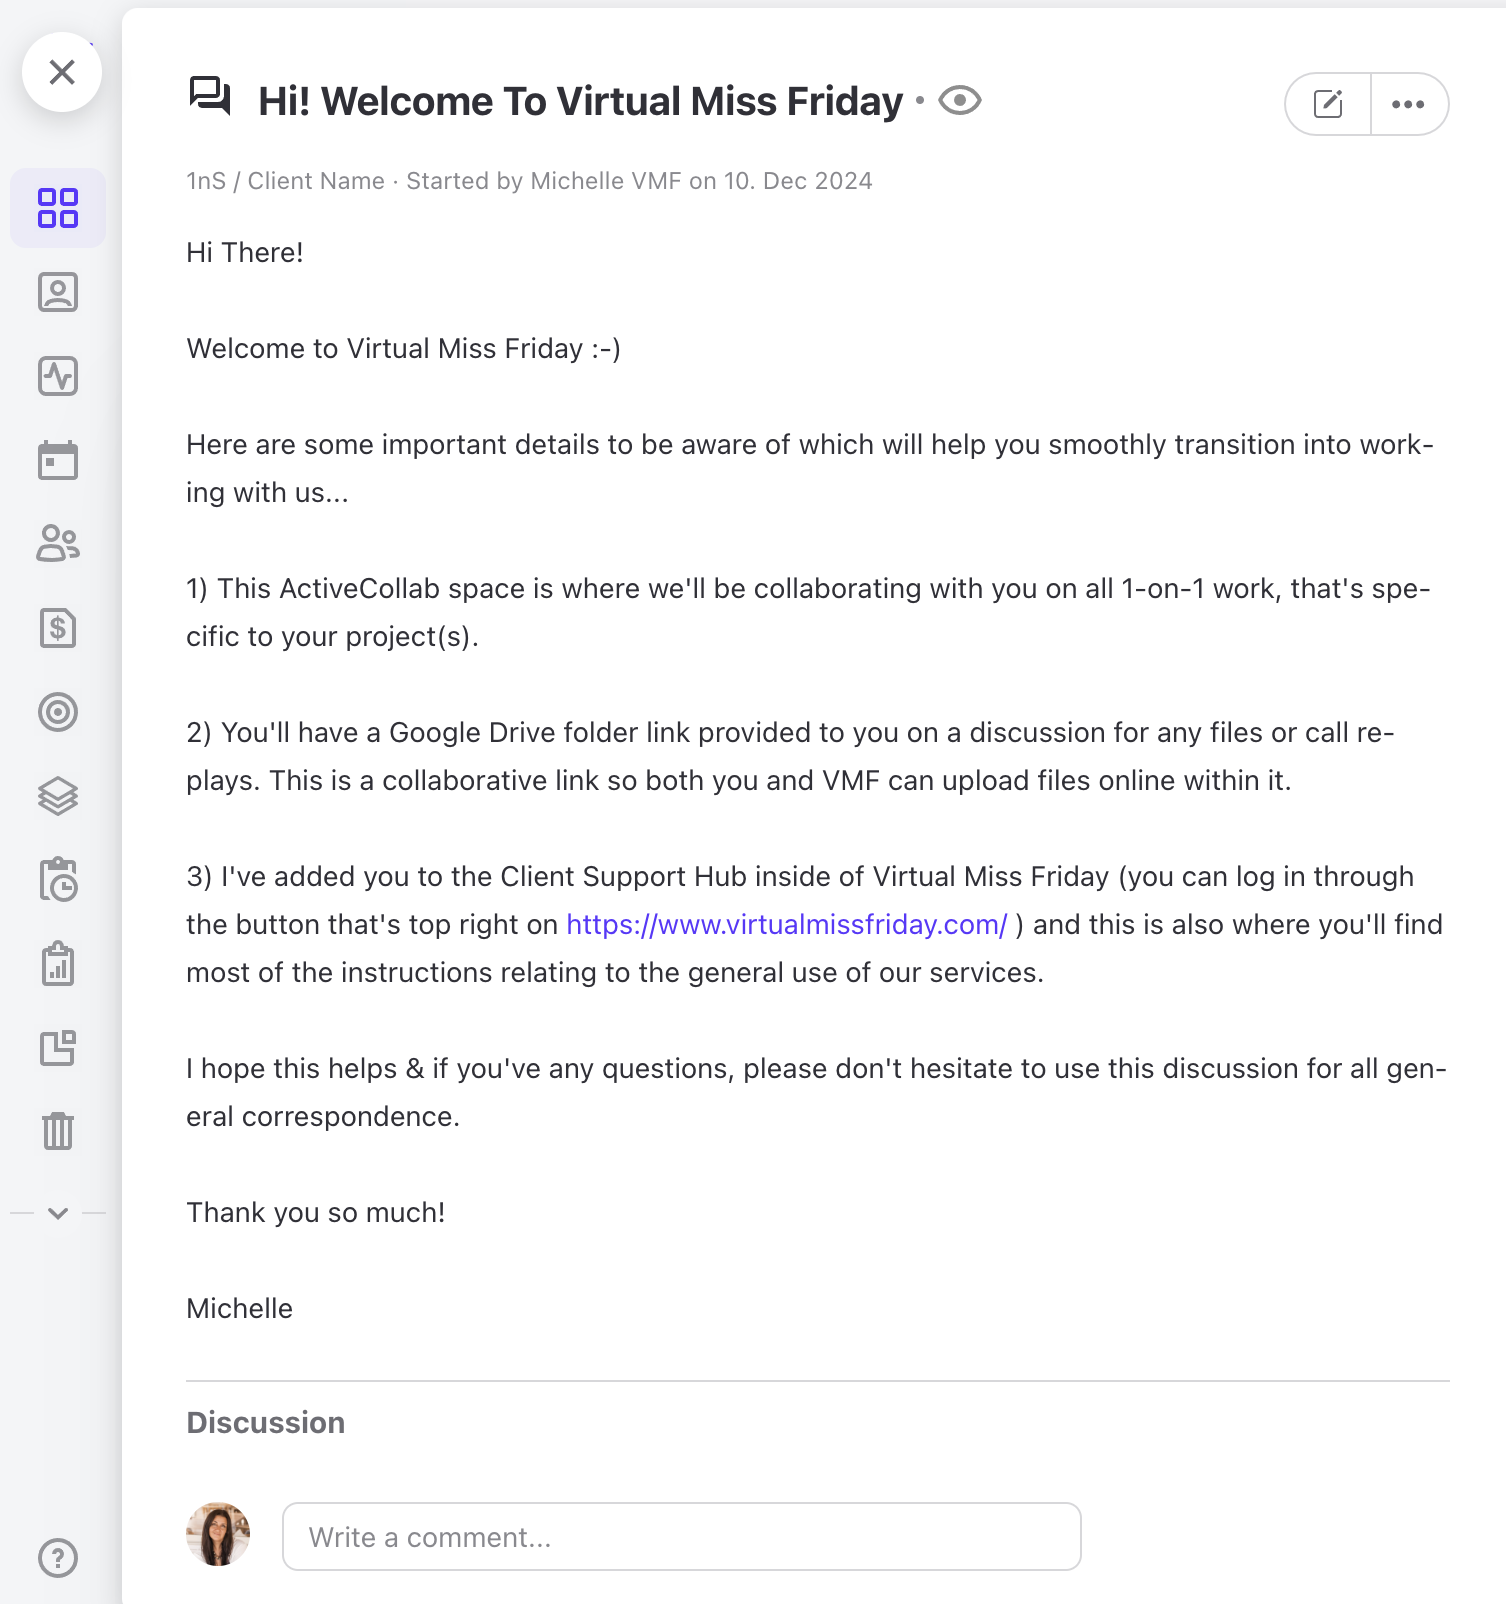This screenshot has width=1506, height=1604.
Task: Close the discussion with the X button
Action: [x=62, y=72]
